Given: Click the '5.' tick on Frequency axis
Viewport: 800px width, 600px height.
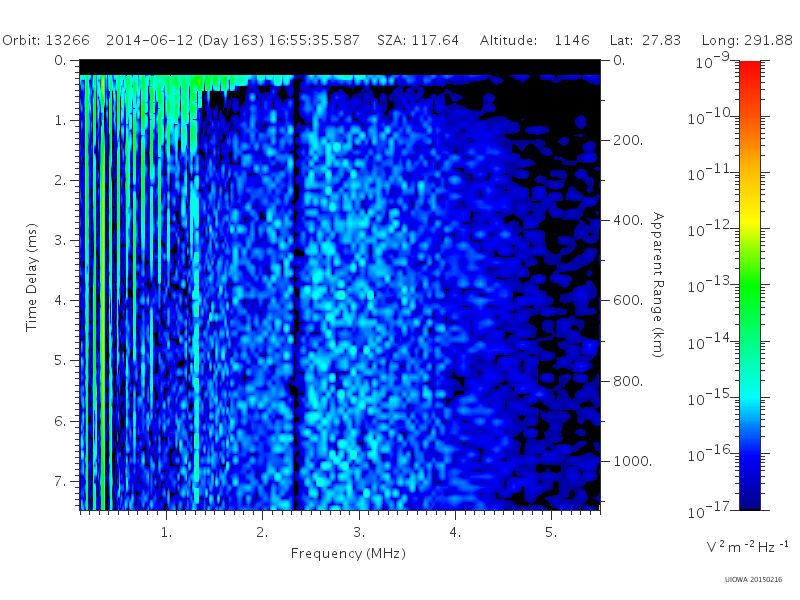Looking at the screenshot, I should 551,533.
